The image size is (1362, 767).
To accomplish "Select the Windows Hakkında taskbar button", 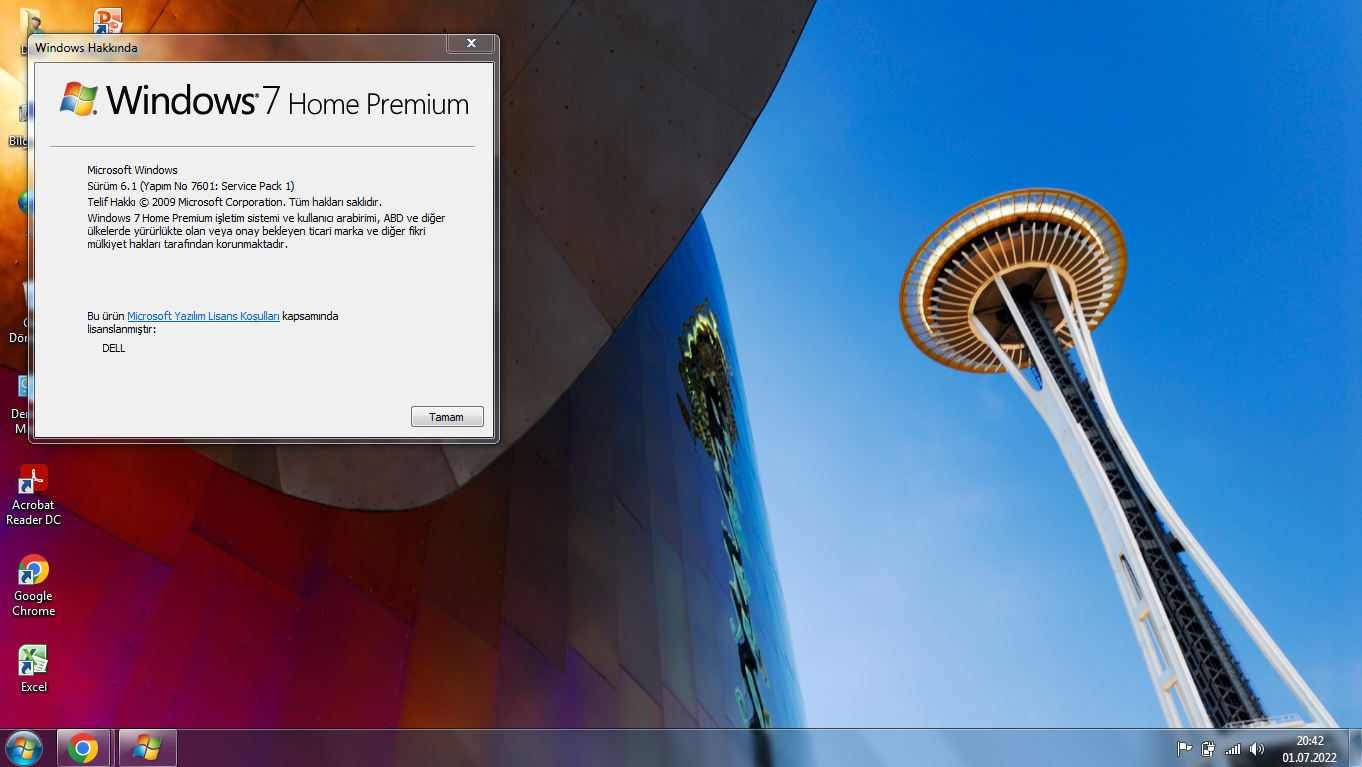I will tap(147, 748).
